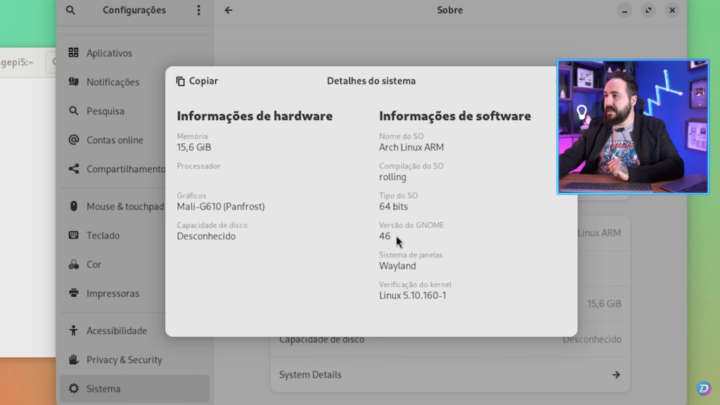This screenshot has width=720, height=405.
Task: Go back using the arrow beside Sobre
Action: pyautogui.click(x=228, y=10)
